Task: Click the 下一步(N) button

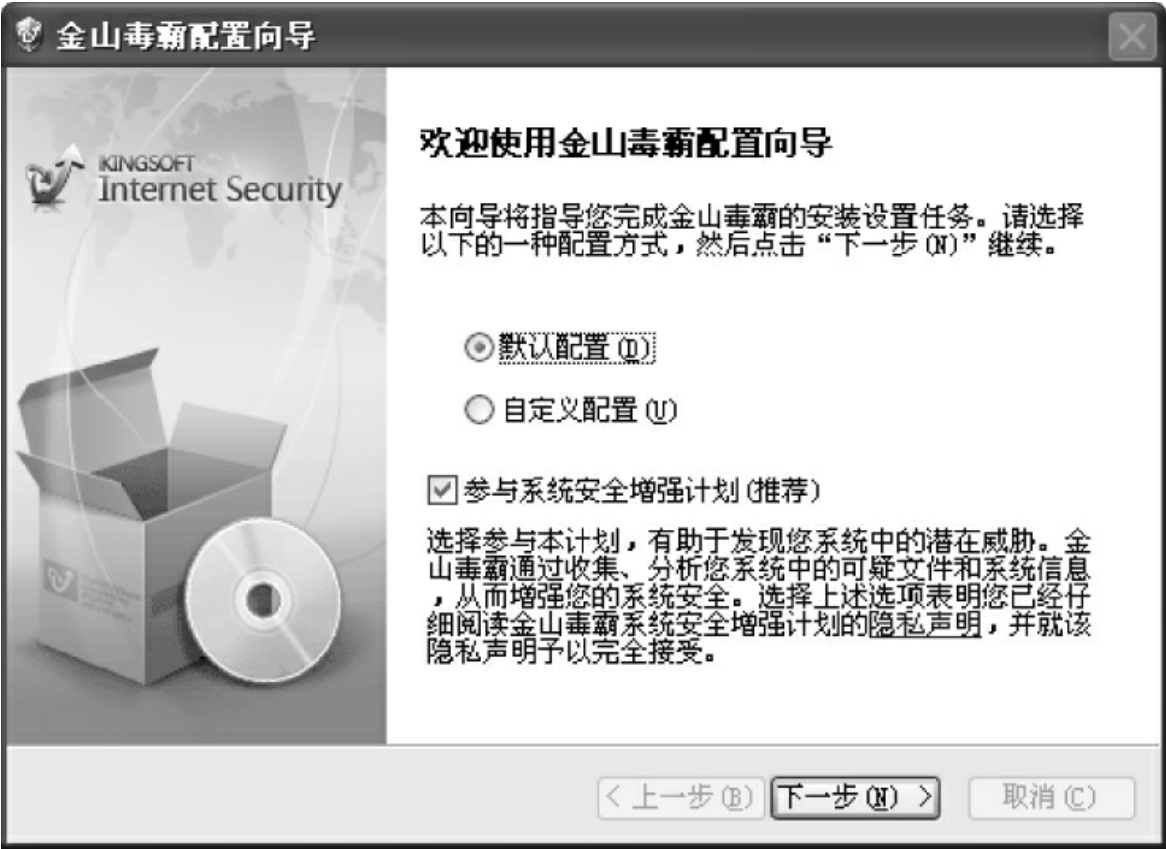Action: pos(855,798)
